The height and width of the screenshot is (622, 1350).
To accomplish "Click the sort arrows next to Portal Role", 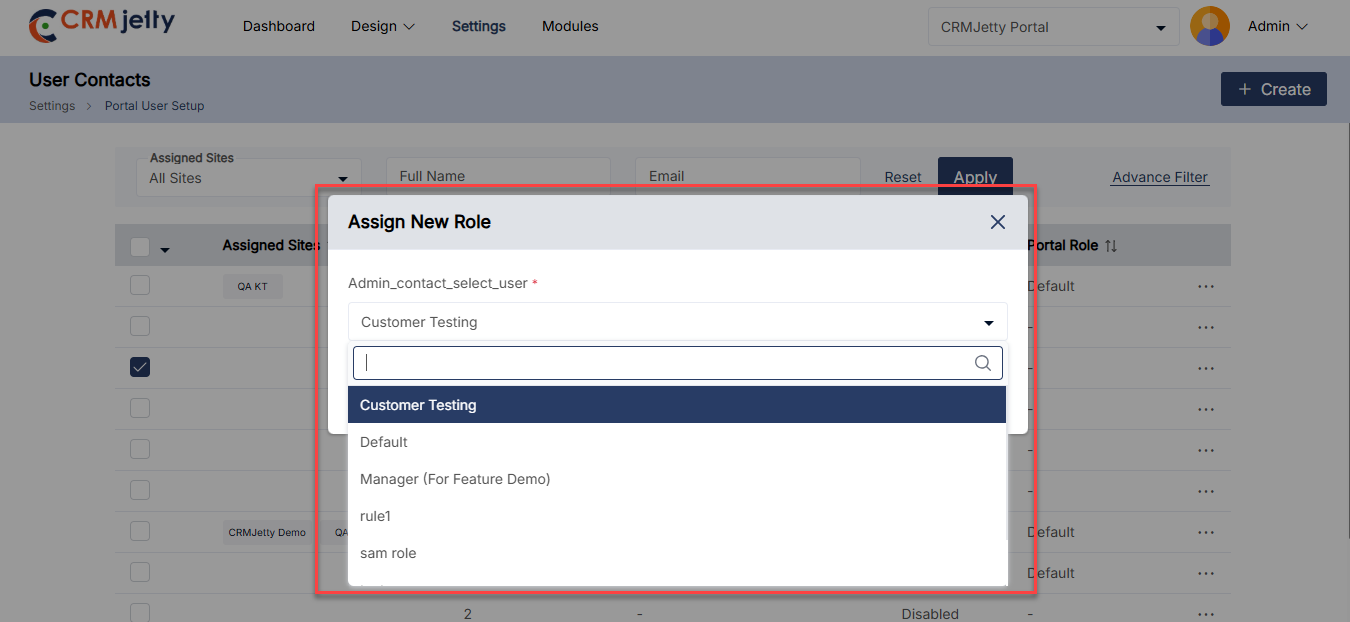I will point(1111,246).
